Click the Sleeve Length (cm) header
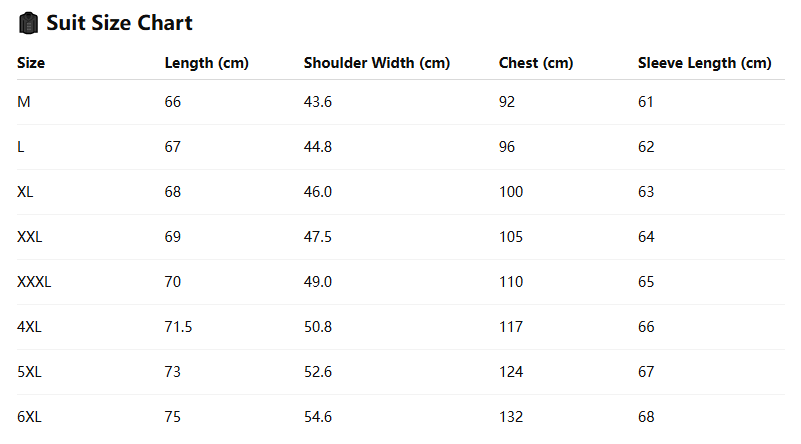The height and width of the screenshot is (444, 801). click(704, 63)
